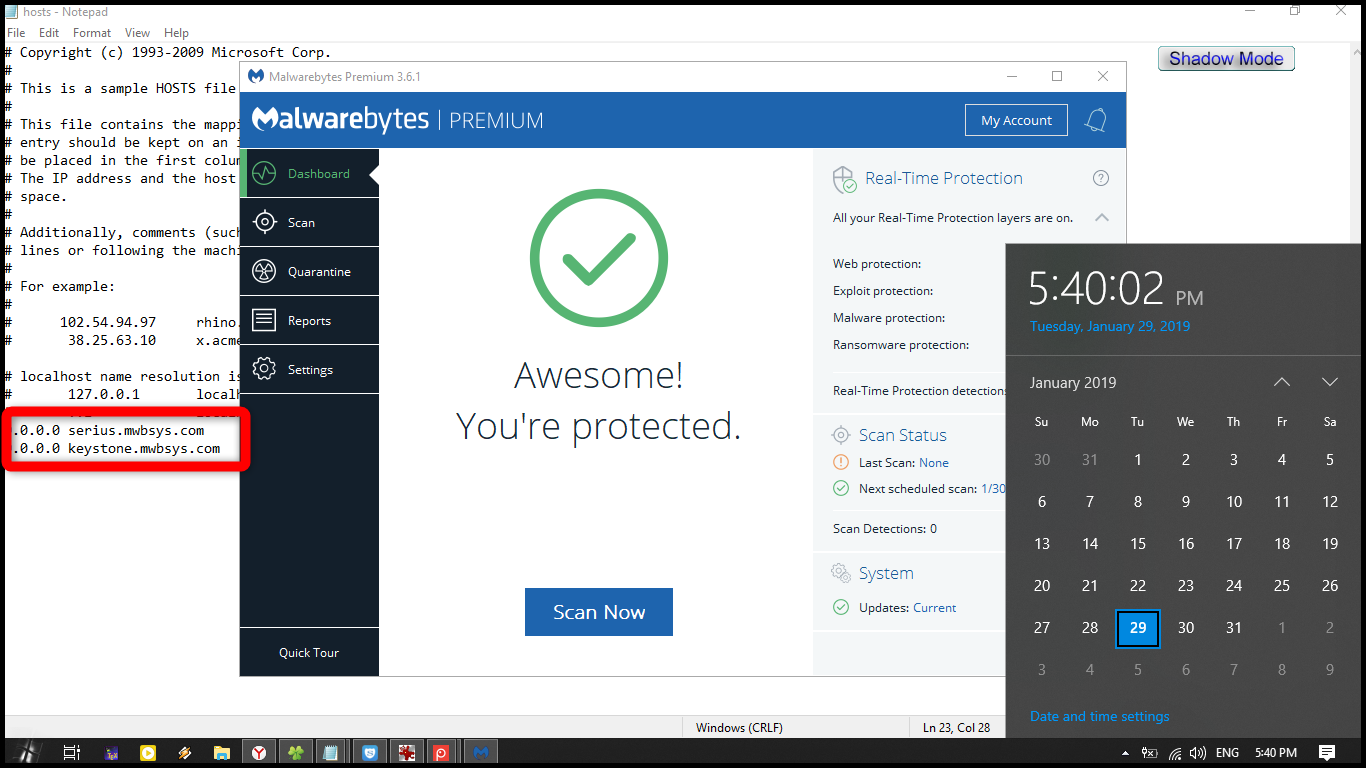This screenshot has height=768, width=1366.
Task: Click the Dashboard pulse icon in sidebar
Action: [x=264, y=173]
